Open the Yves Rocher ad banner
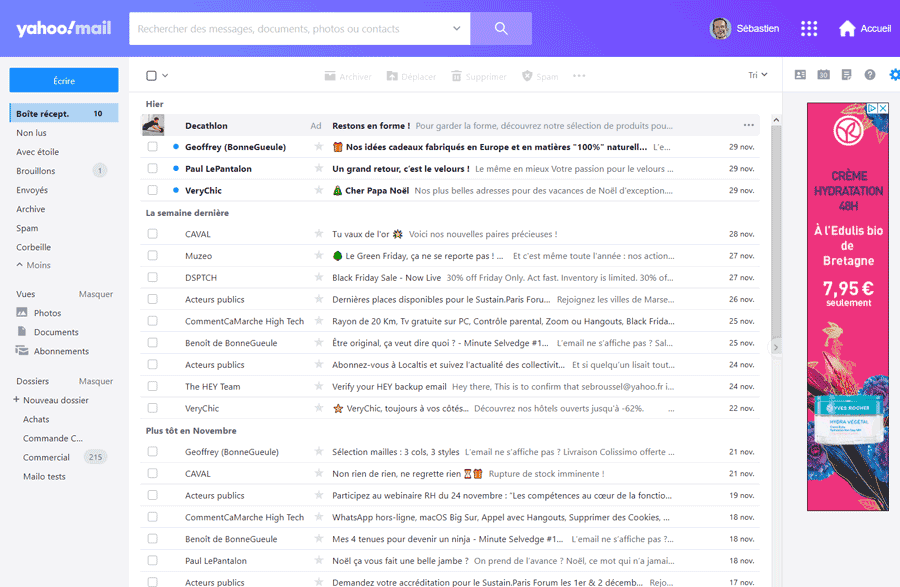Image resolution: width=900 pixels, height=587 pixels. click(x=848, y=306)
